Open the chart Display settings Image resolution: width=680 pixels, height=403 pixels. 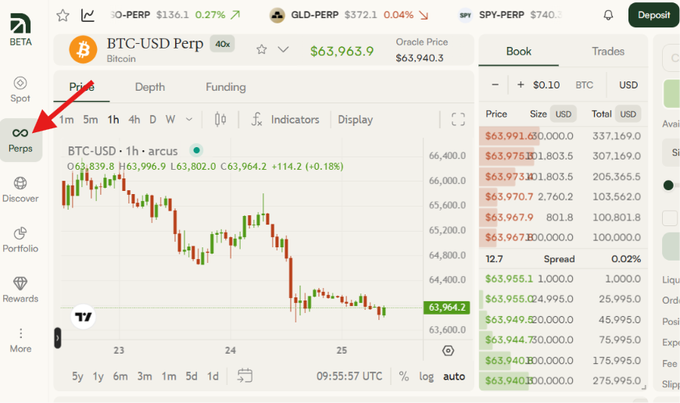tap(355, 119)
